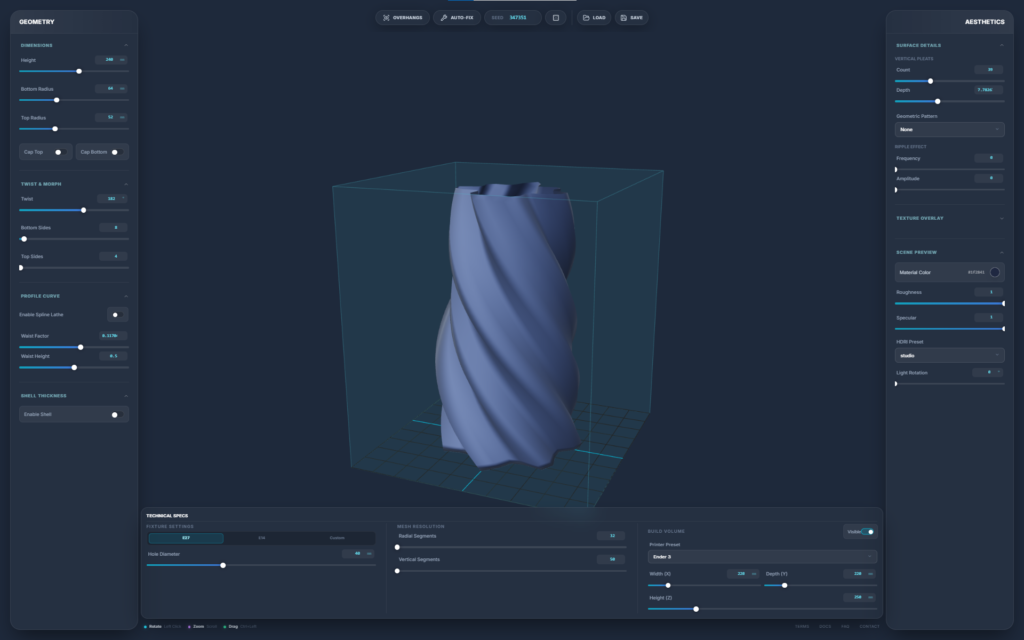The image size is (1024, 640).
Task: Click the Material Color swatch
Action: [x=994, y=272]
